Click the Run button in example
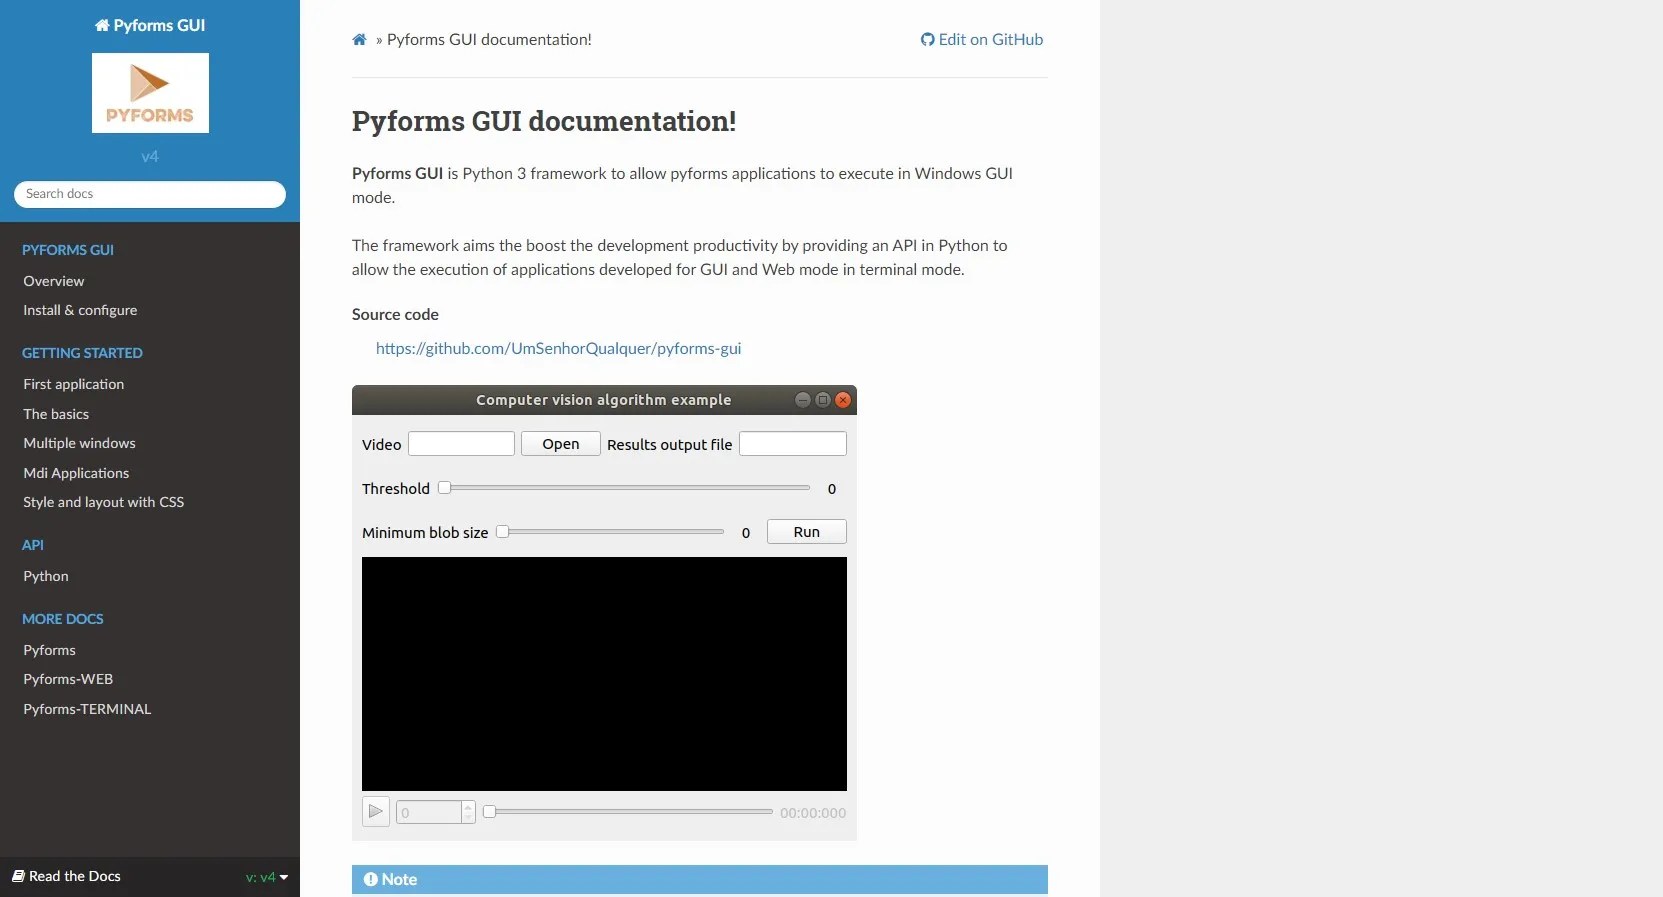The image size is (1663, 897). 807,532
